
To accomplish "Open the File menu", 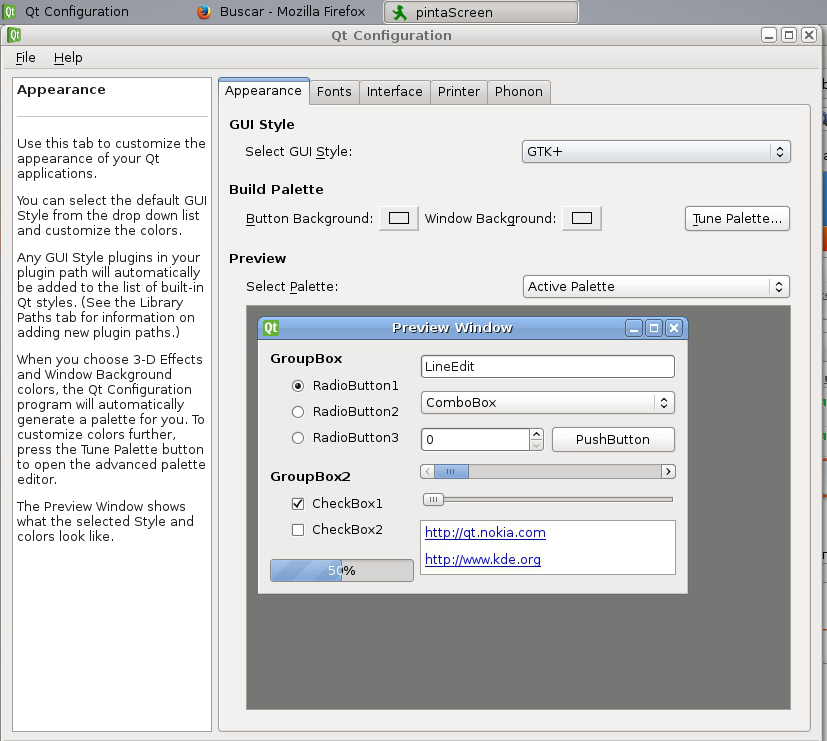I will [25, 57].
